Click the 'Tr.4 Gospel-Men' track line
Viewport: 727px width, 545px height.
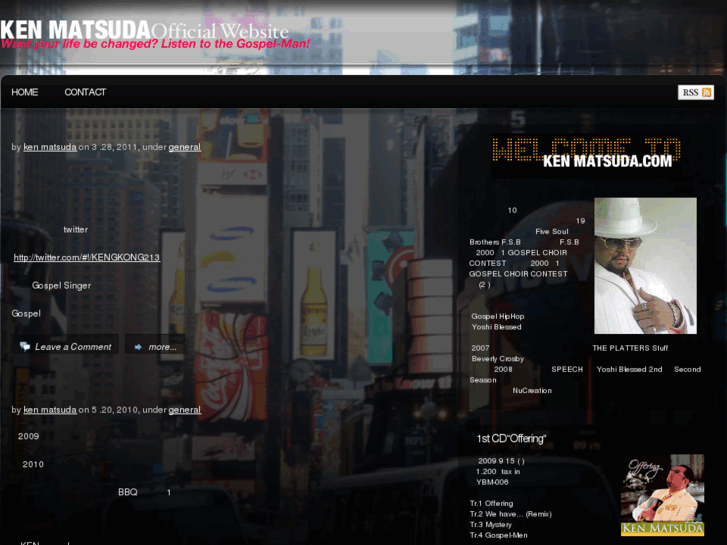498,536
